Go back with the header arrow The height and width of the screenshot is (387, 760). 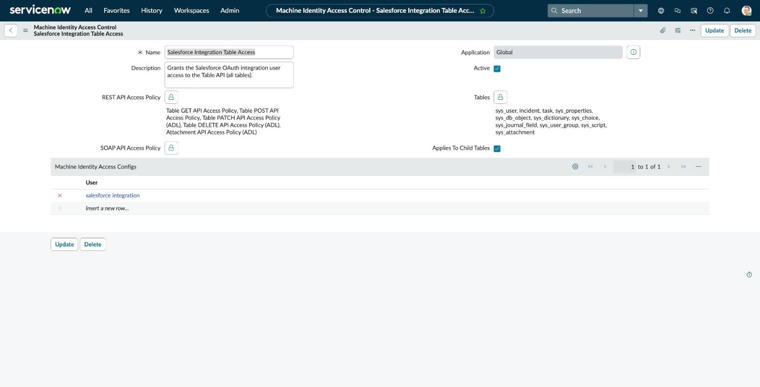[x=11, y=30]
